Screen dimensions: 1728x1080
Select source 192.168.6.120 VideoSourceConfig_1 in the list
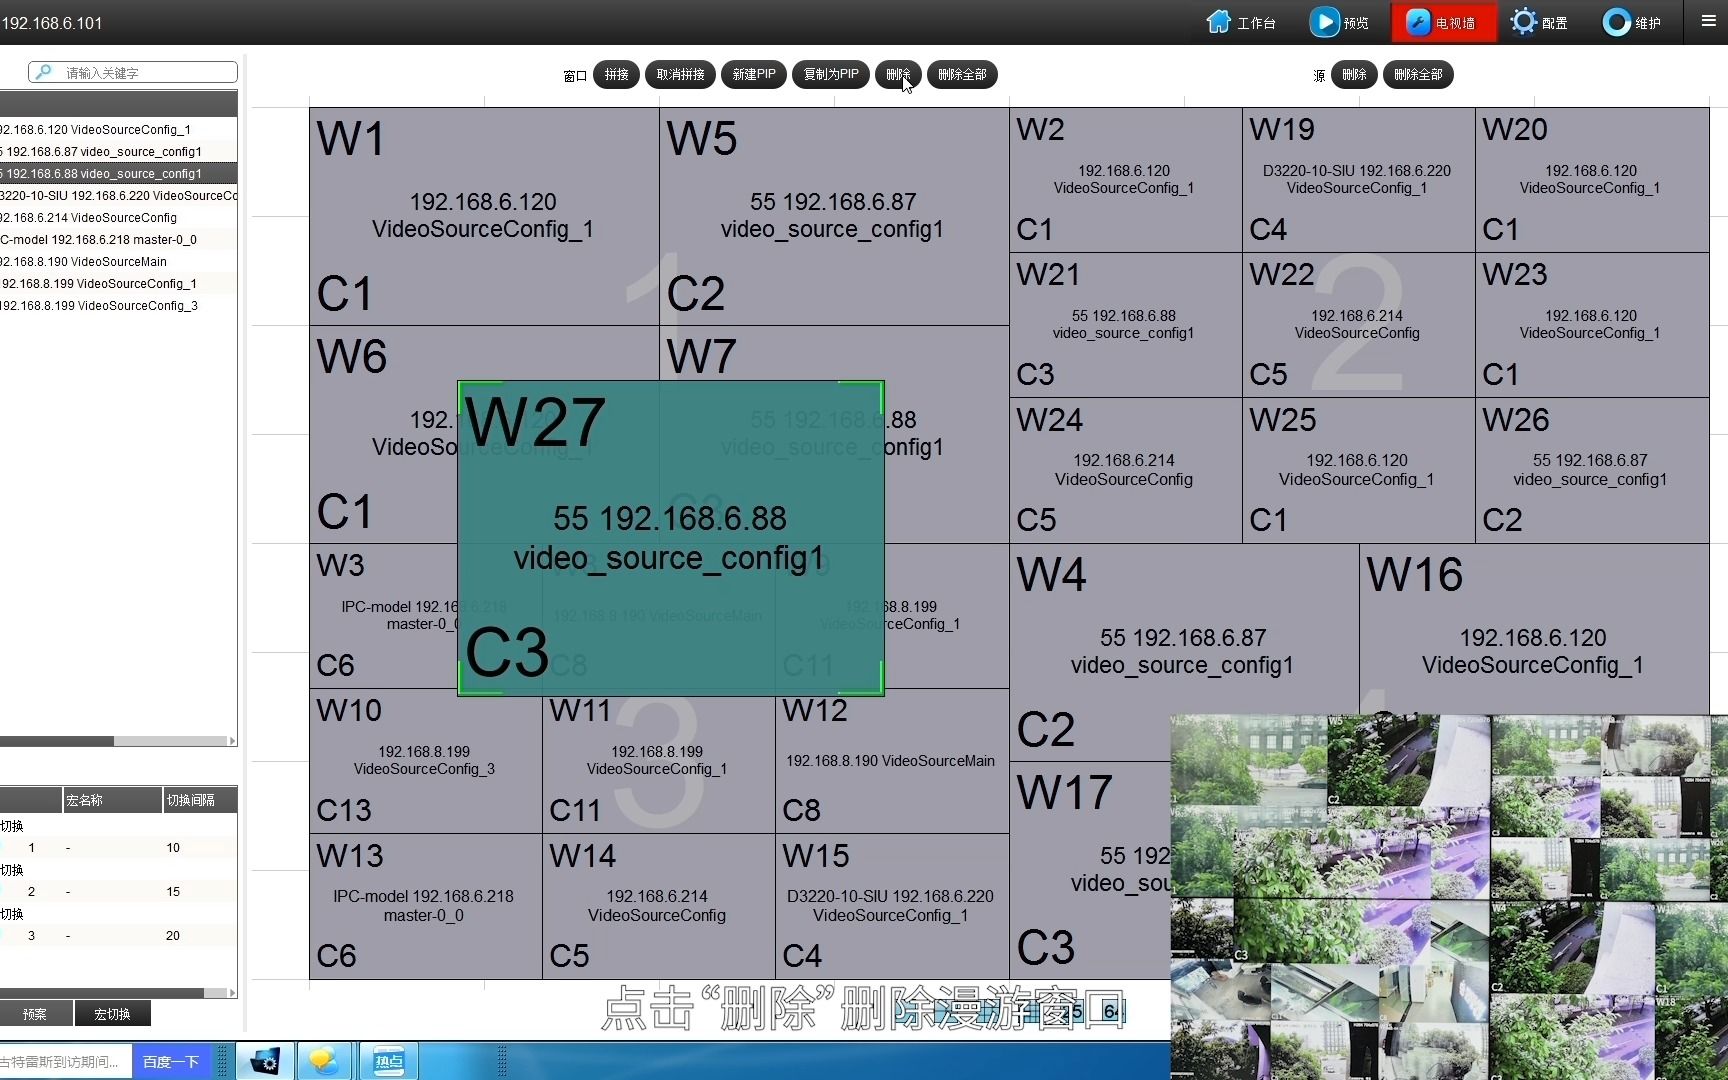[x=118, y=130]
